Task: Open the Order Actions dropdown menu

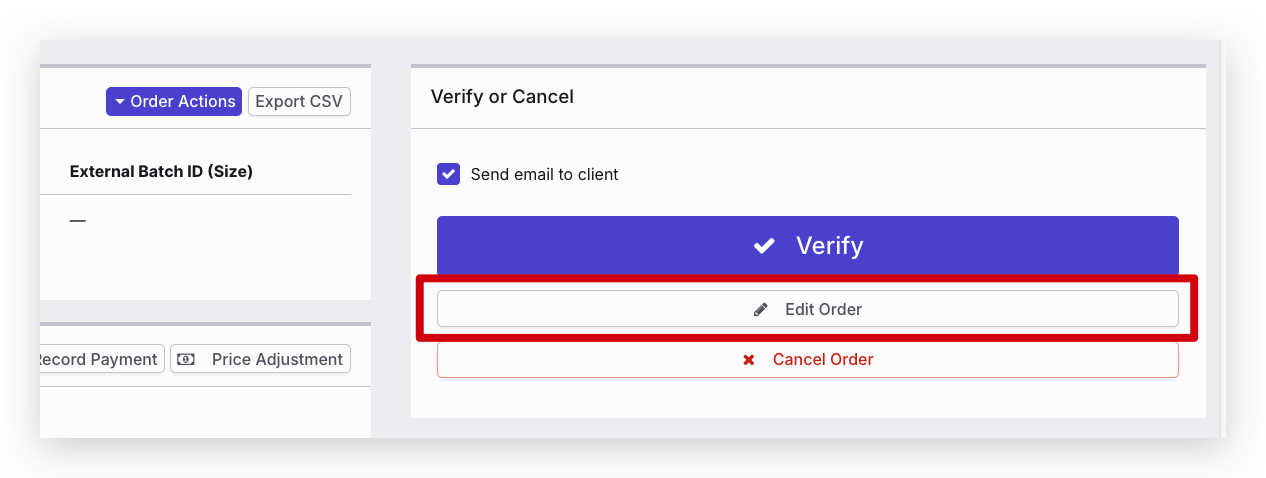Action: point(174,102)
